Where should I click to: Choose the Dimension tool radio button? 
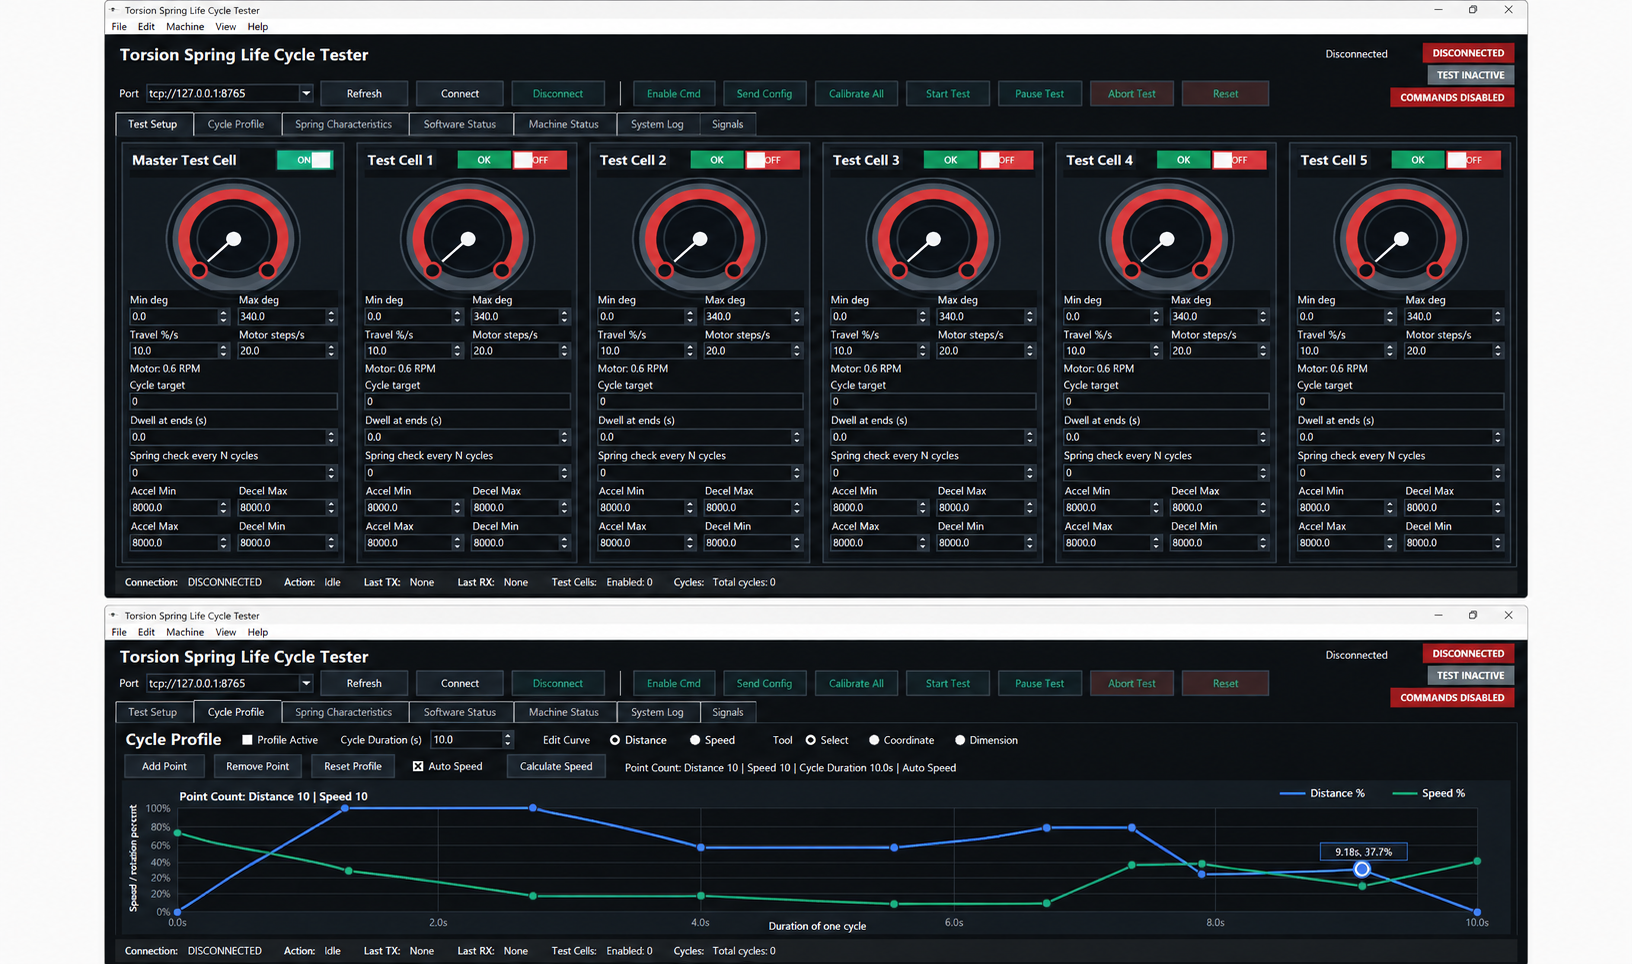(960, 740)
